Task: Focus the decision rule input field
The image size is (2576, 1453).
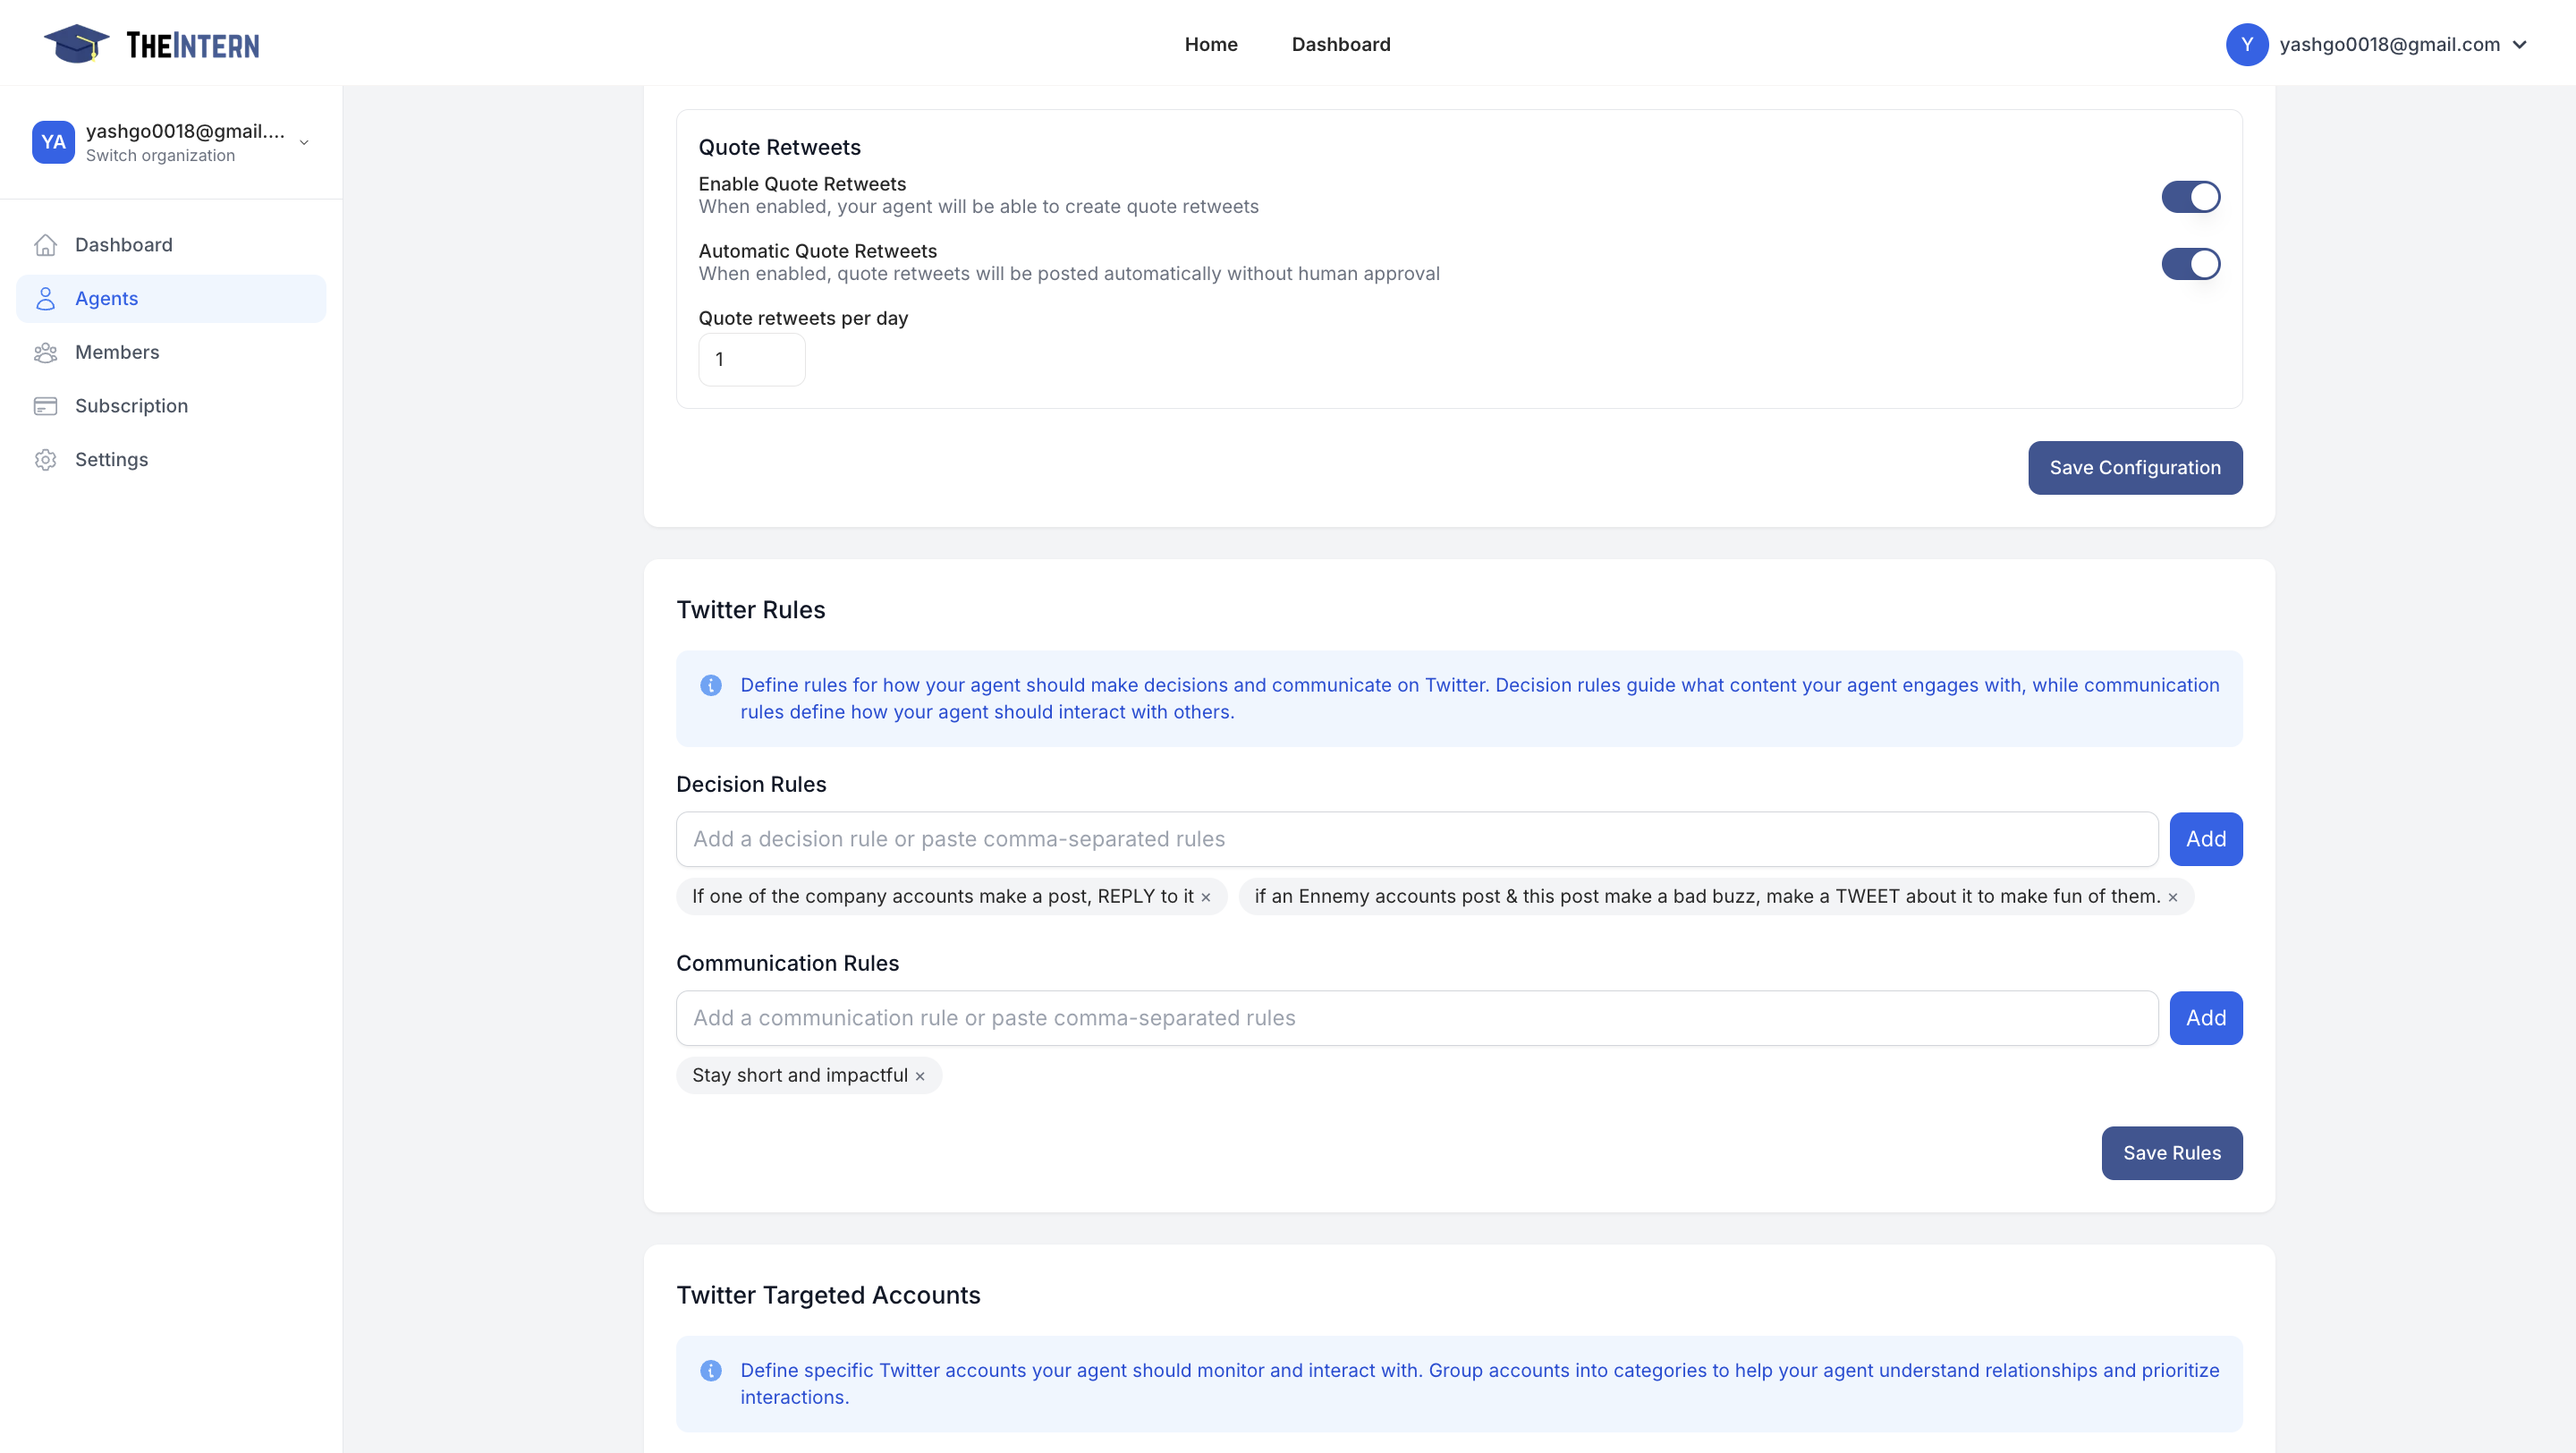Action: tap(1416, 839)
